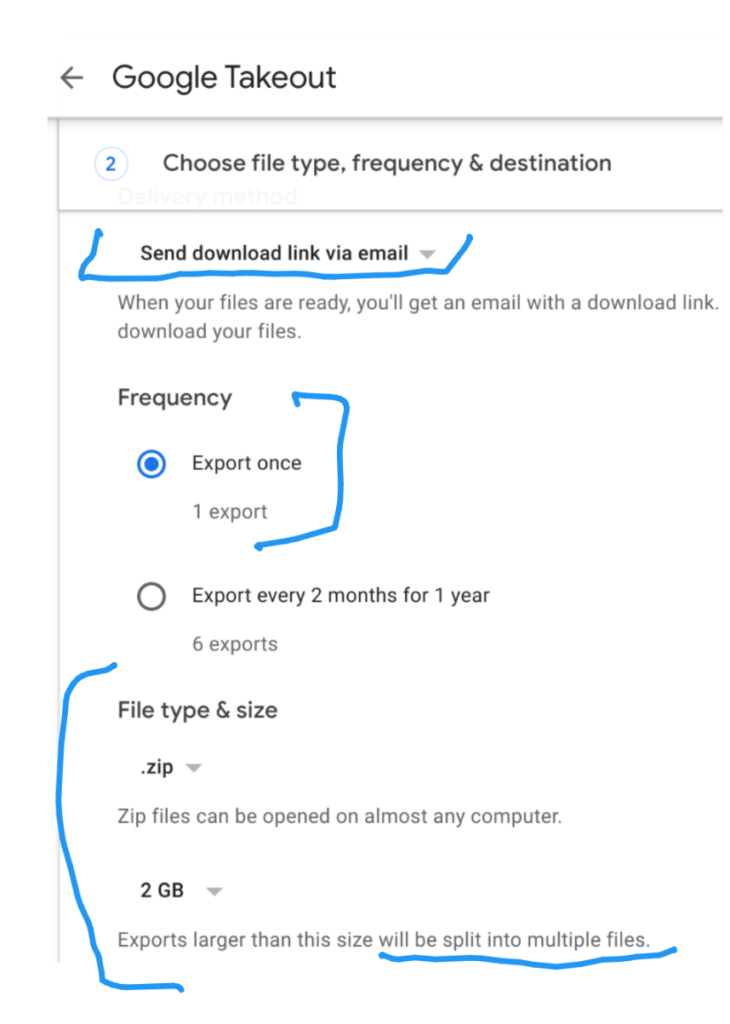The image size is (730, 1024).
Task: Click the Zip files can be opened description
Action: pos(340,816)
